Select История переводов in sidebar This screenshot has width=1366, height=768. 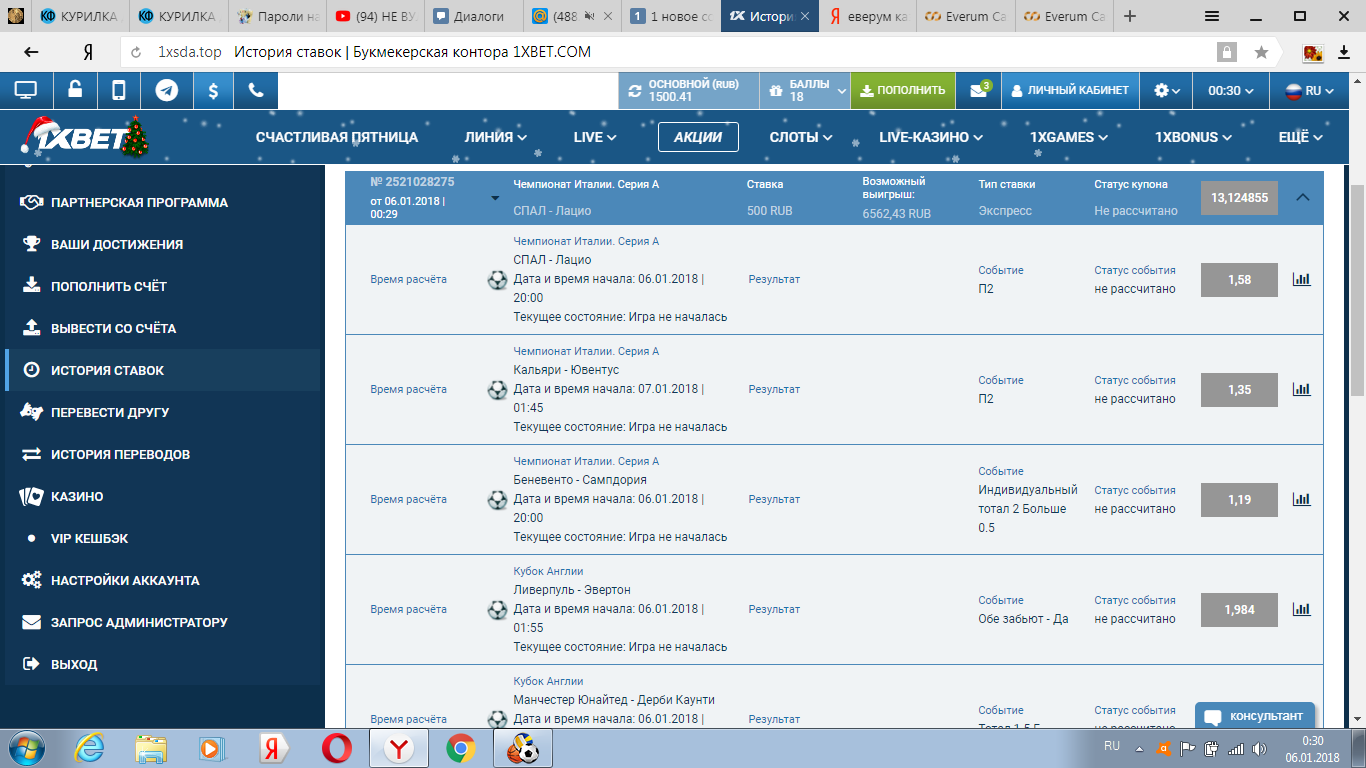coord(120,454)
